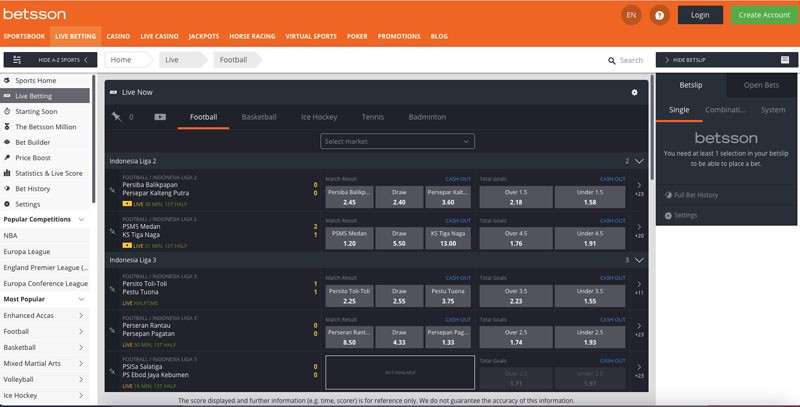The height and width of the screenshot is (407, 800).
Task: Pin the PSISa Salatiga match
Action: [112, 371]
